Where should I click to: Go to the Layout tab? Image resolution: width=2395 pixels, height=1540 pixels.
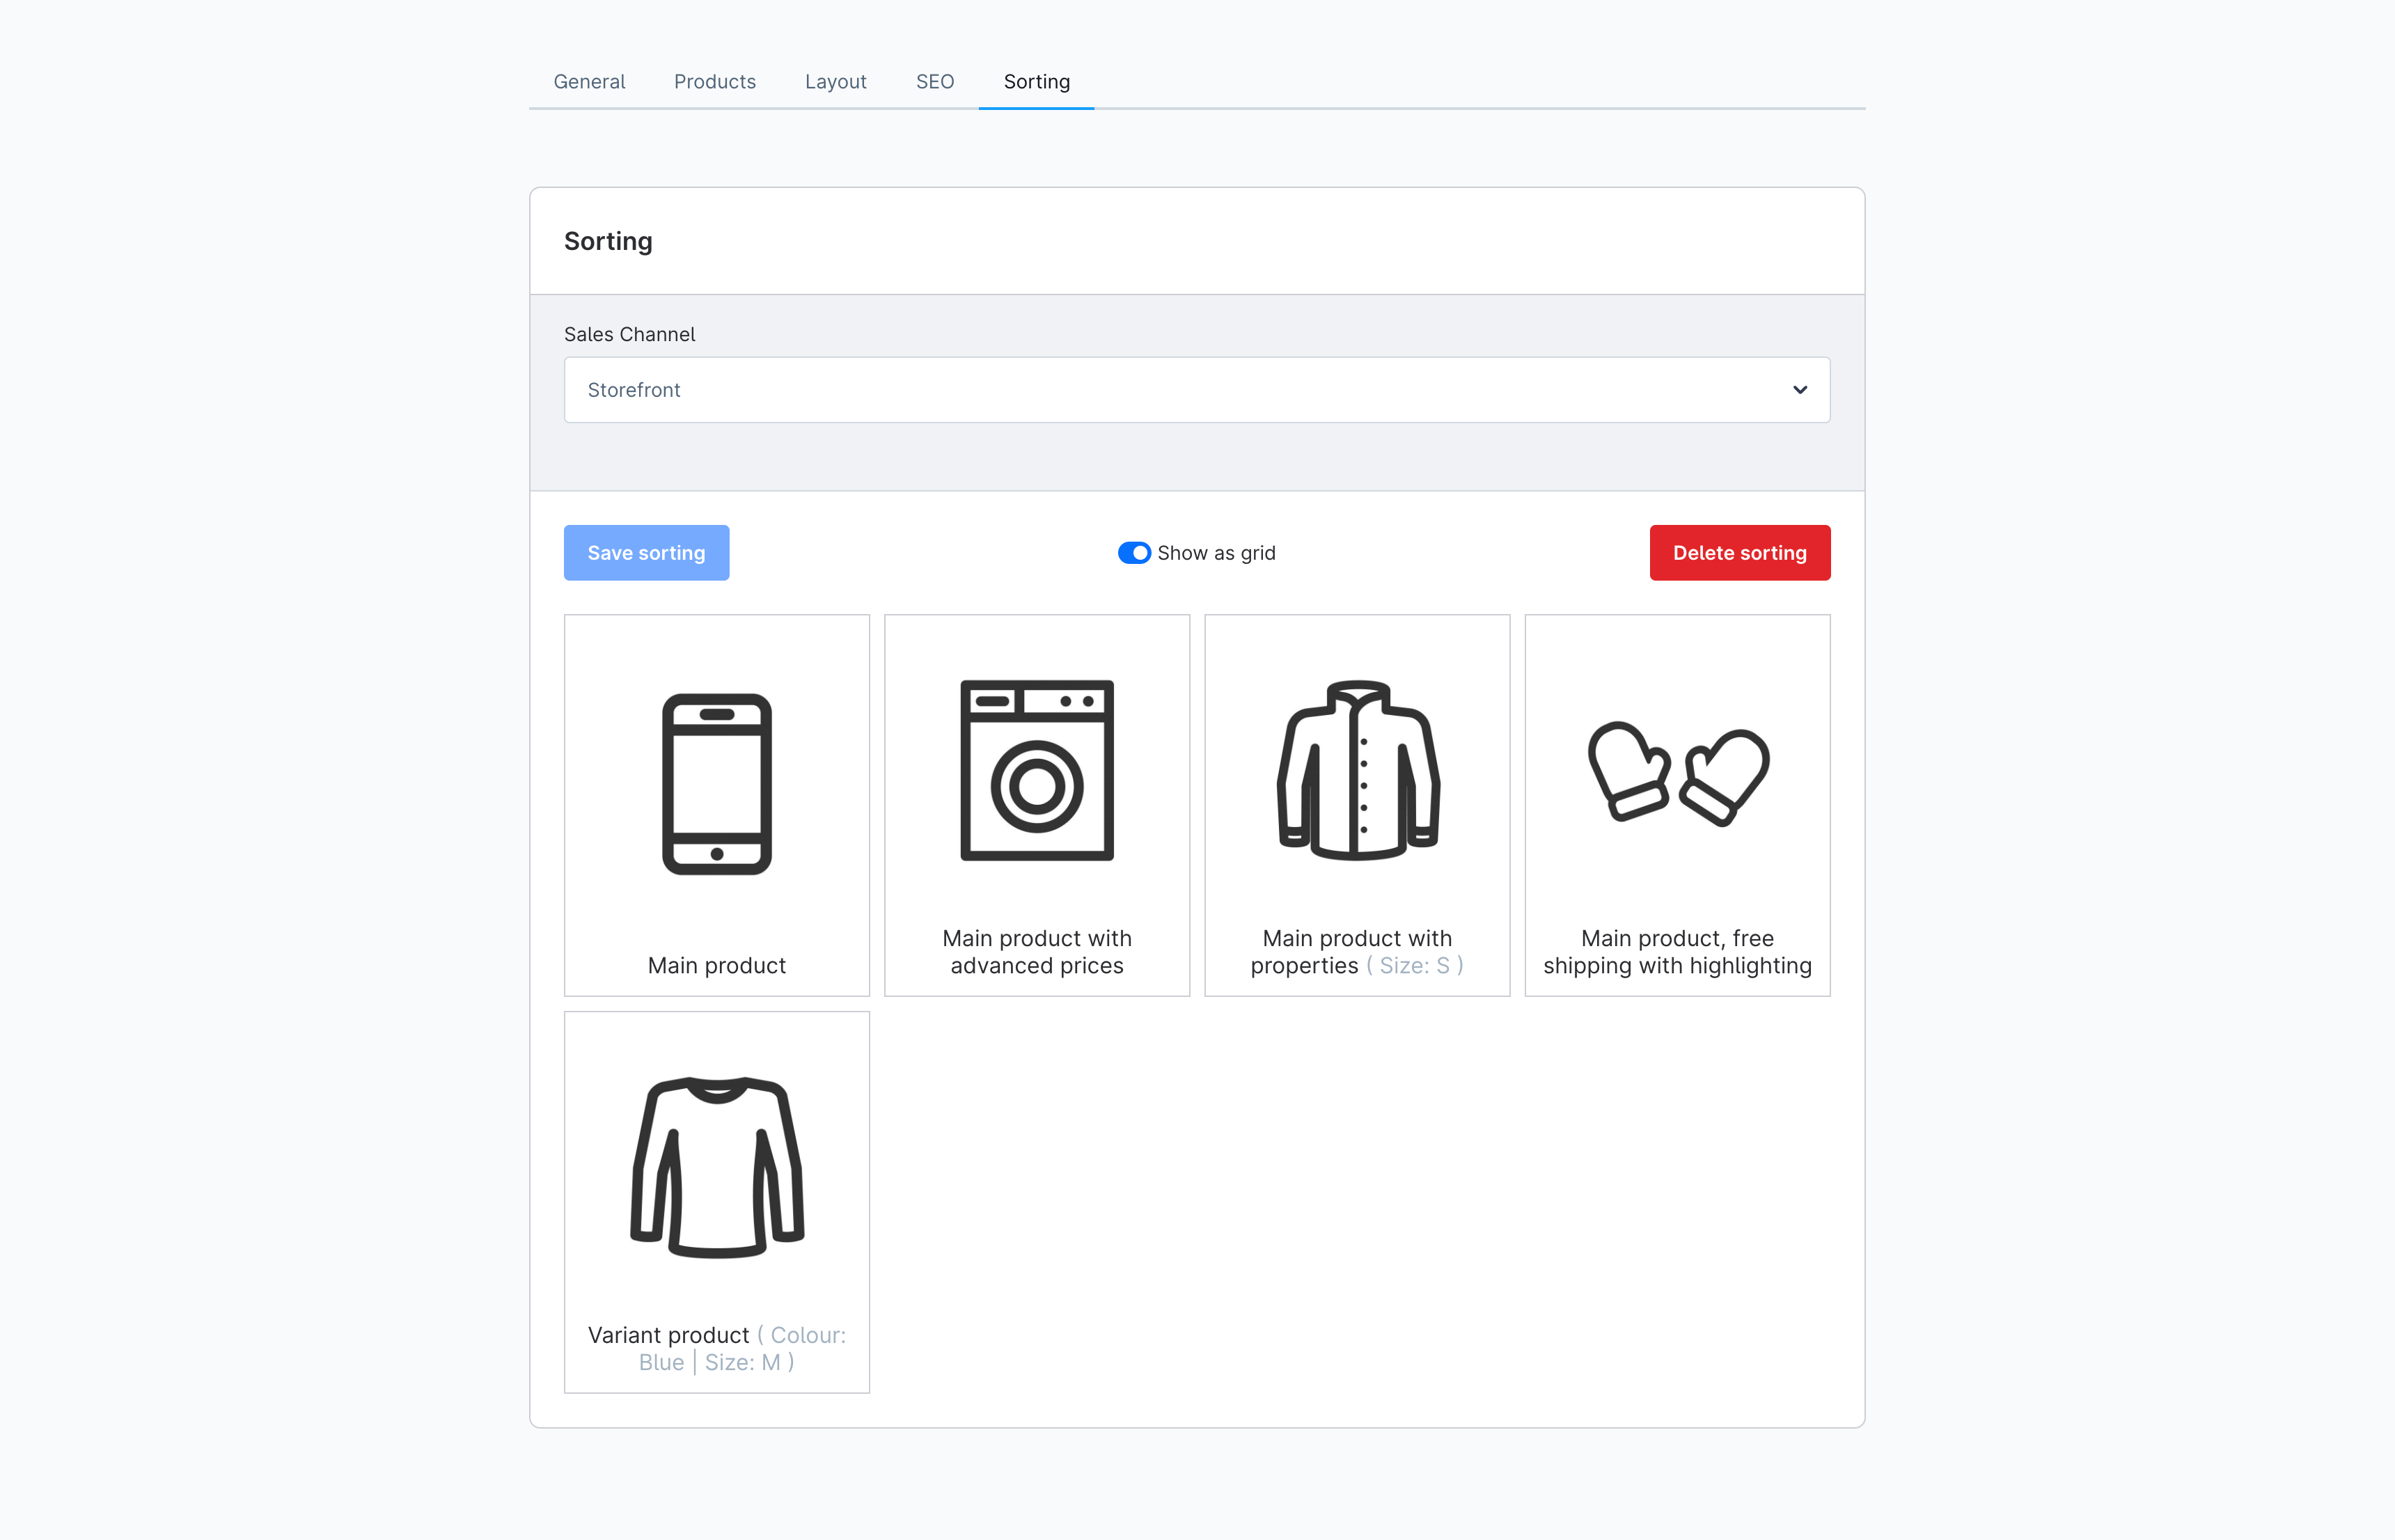(835, 82)
